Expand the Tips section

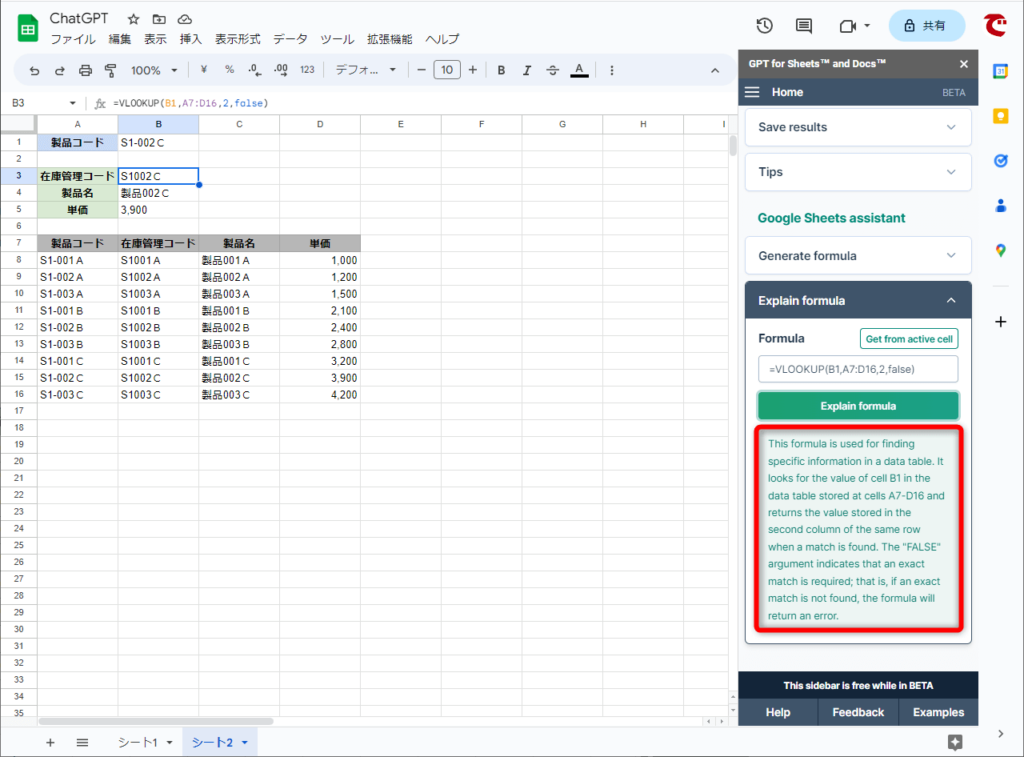coord(858,172)
